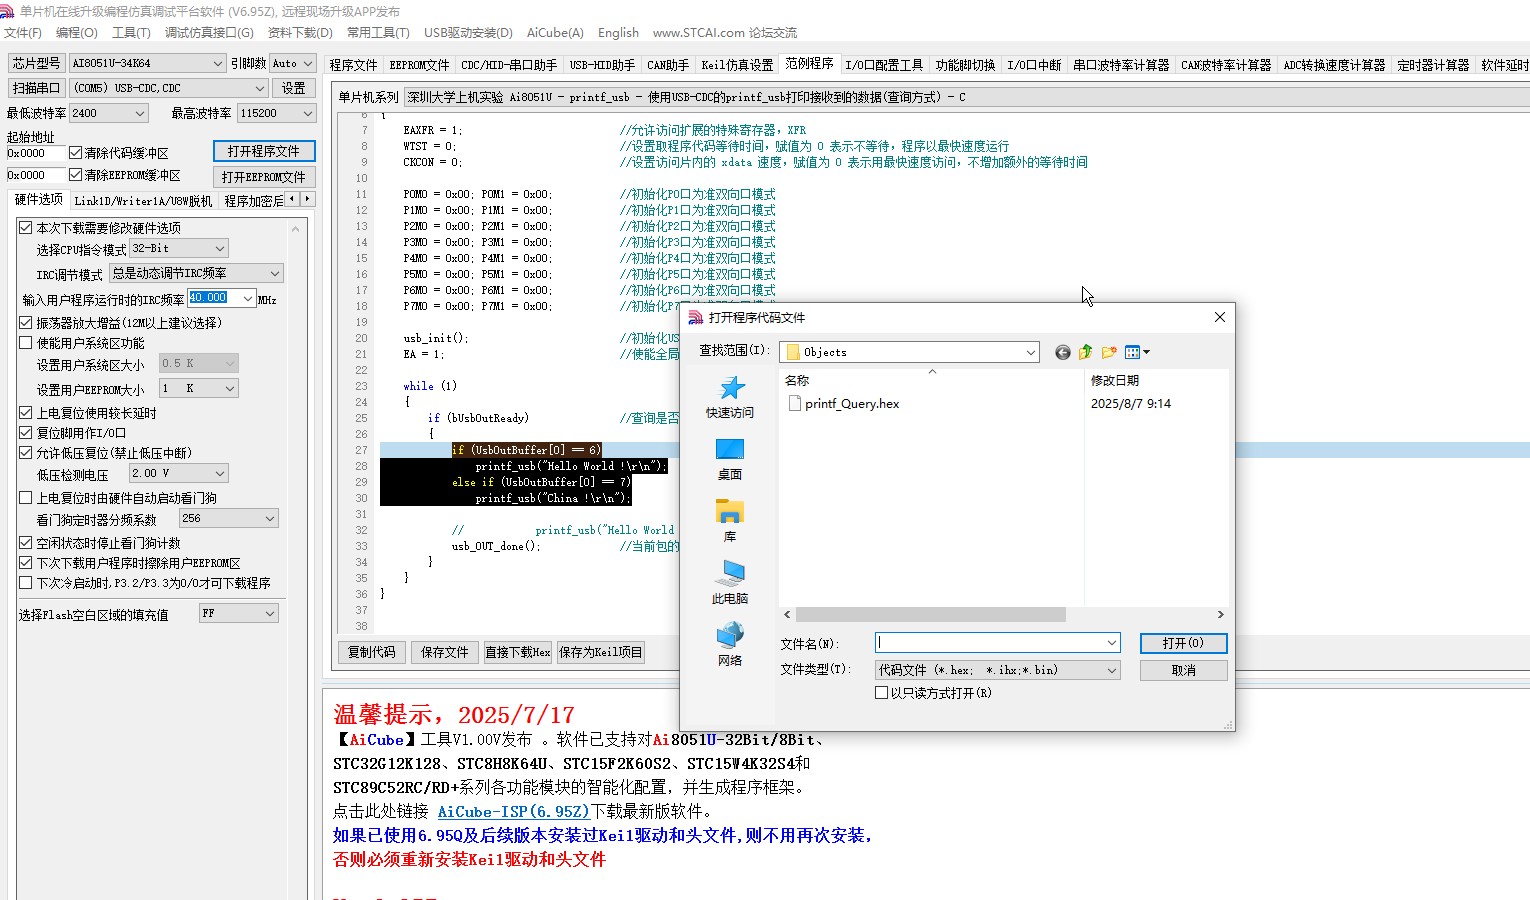Open USB驱动安装(D) menu
The width and height of the screenshot is (1530, 900).
[468, 33]
